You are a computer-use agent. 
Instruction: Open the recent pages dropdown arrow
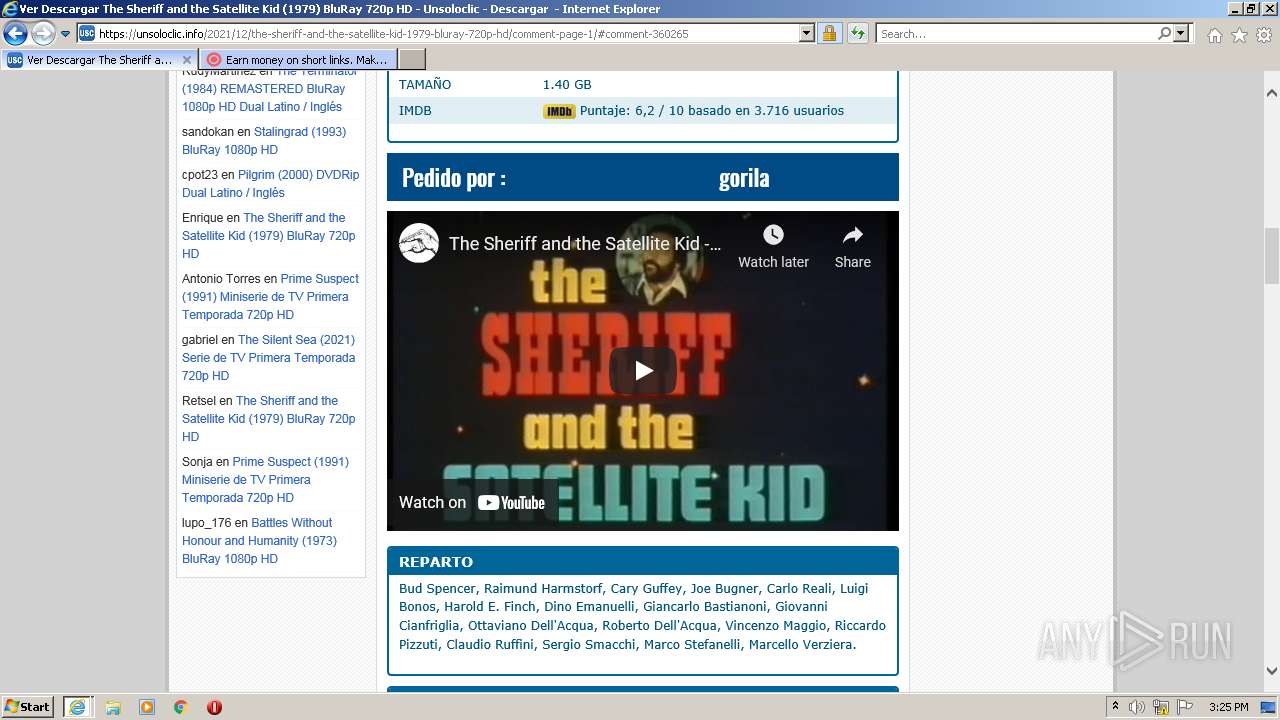coord(66,34)
